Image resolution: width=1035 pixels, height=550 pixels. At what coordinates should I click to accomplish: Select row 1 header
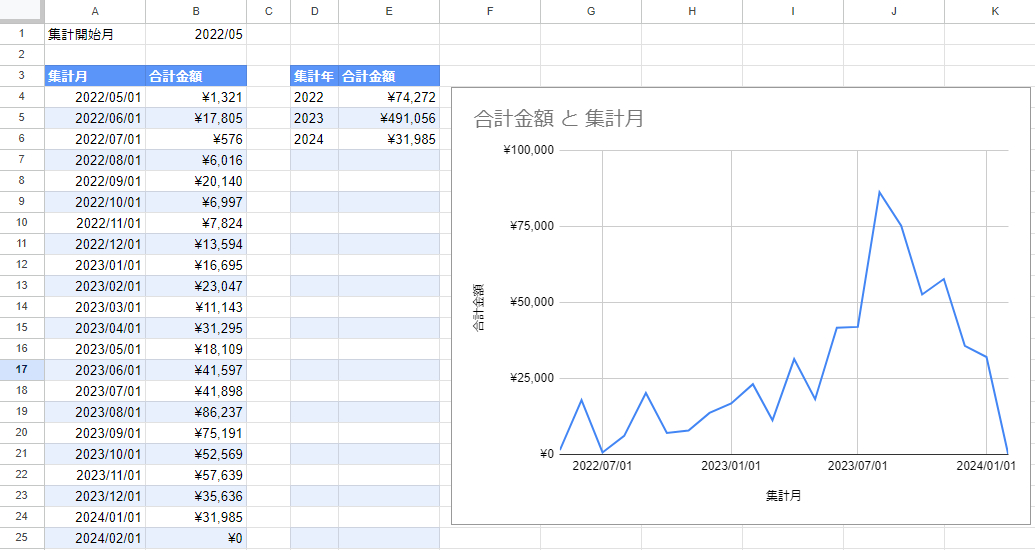[22, 34]
